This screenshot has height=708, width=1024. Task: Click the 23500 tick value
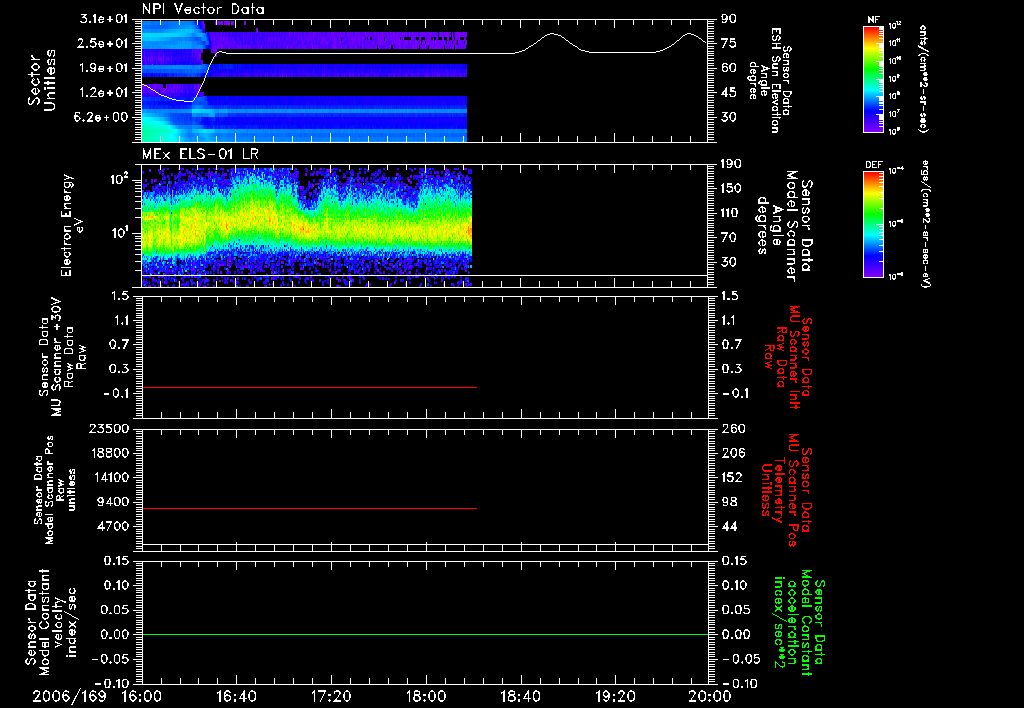coord(108,428)
